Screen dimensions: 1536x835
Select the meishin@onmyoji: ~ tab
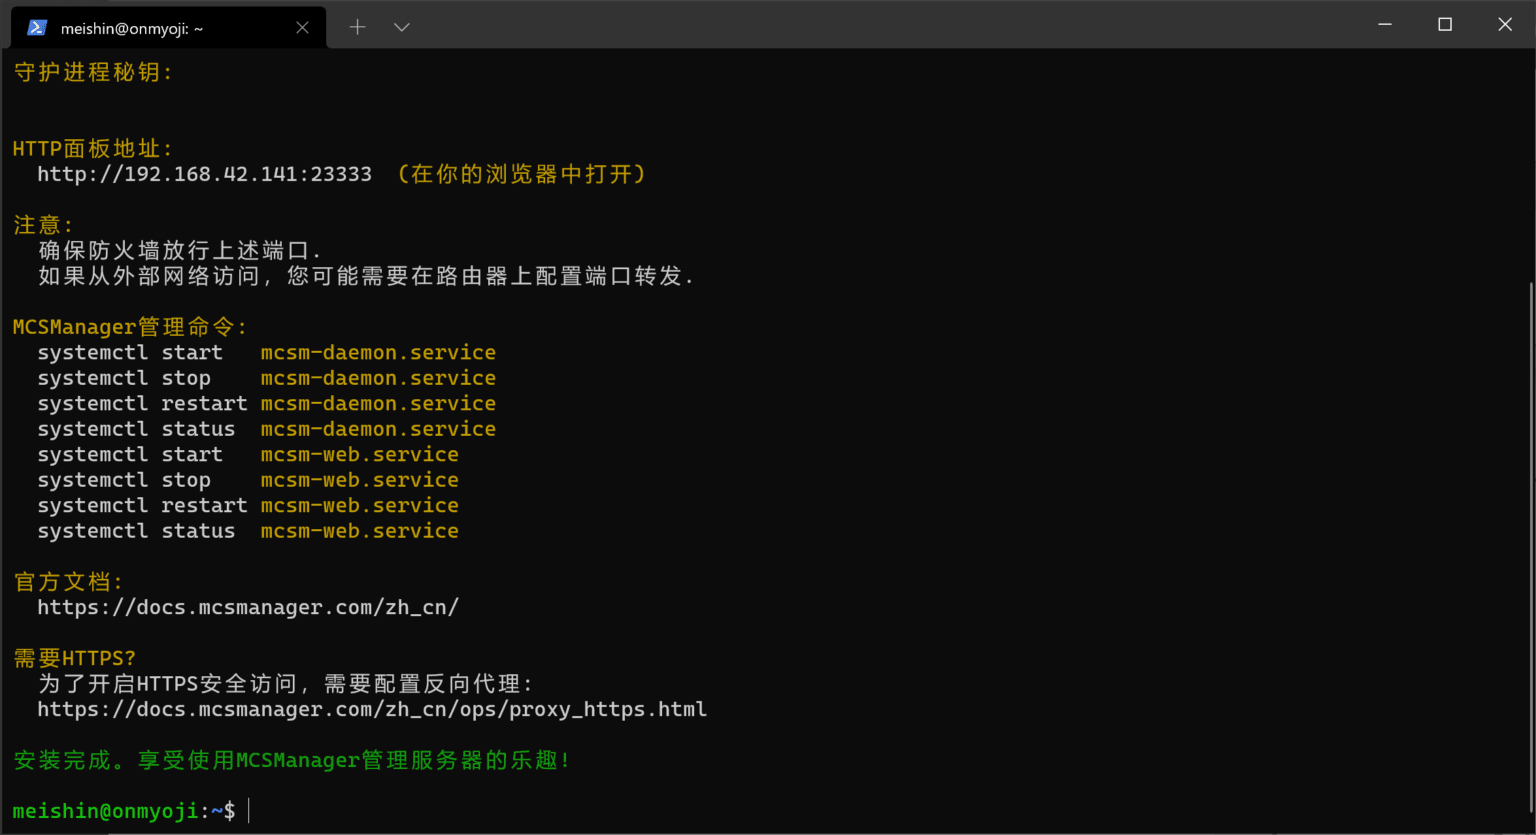pyautogui.click(x=168, y=28)
